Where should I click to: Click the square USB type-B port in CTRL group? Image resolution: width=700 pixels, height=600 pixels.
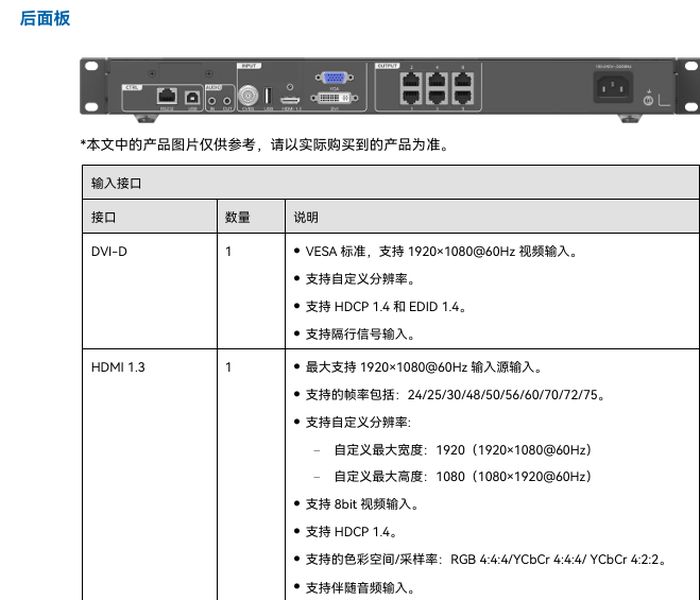[192, 97]
